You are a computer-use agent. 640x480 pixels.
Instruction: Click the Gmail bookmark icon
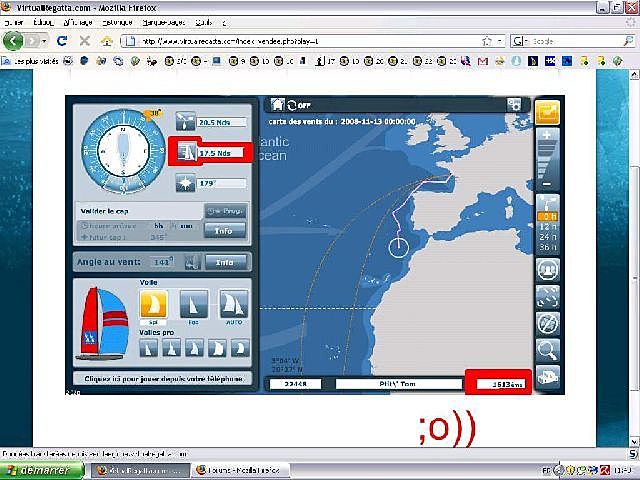(483, 61)
